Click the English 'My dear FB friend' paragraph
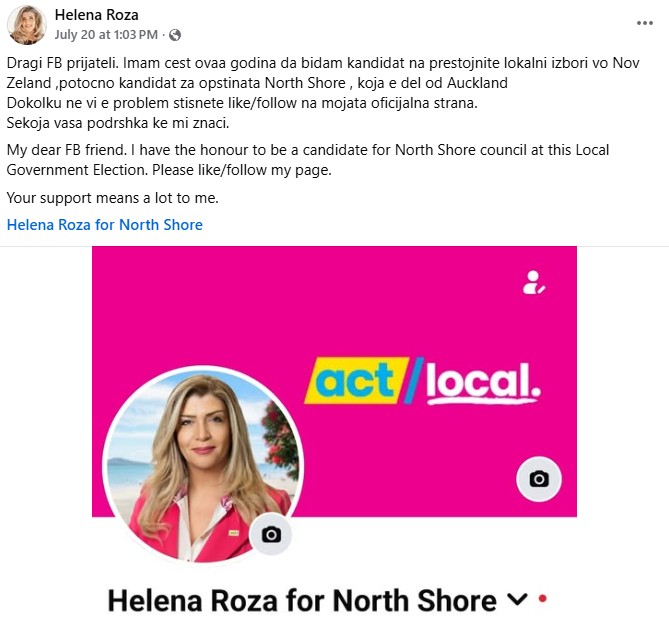669x621 pixels. 308,160
